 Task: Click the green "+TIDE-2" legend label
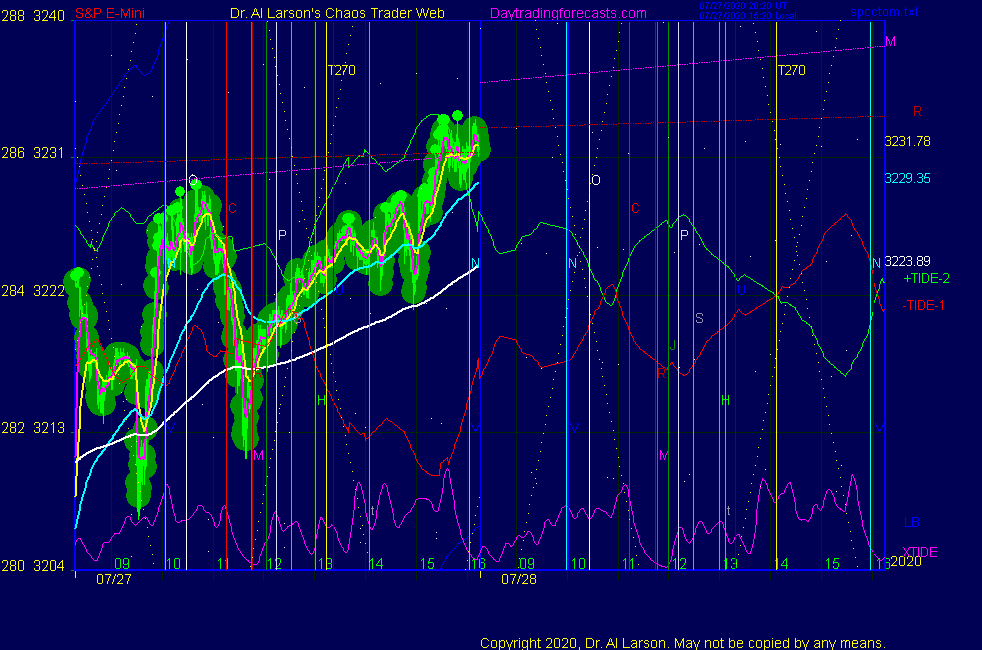point(926,279)
